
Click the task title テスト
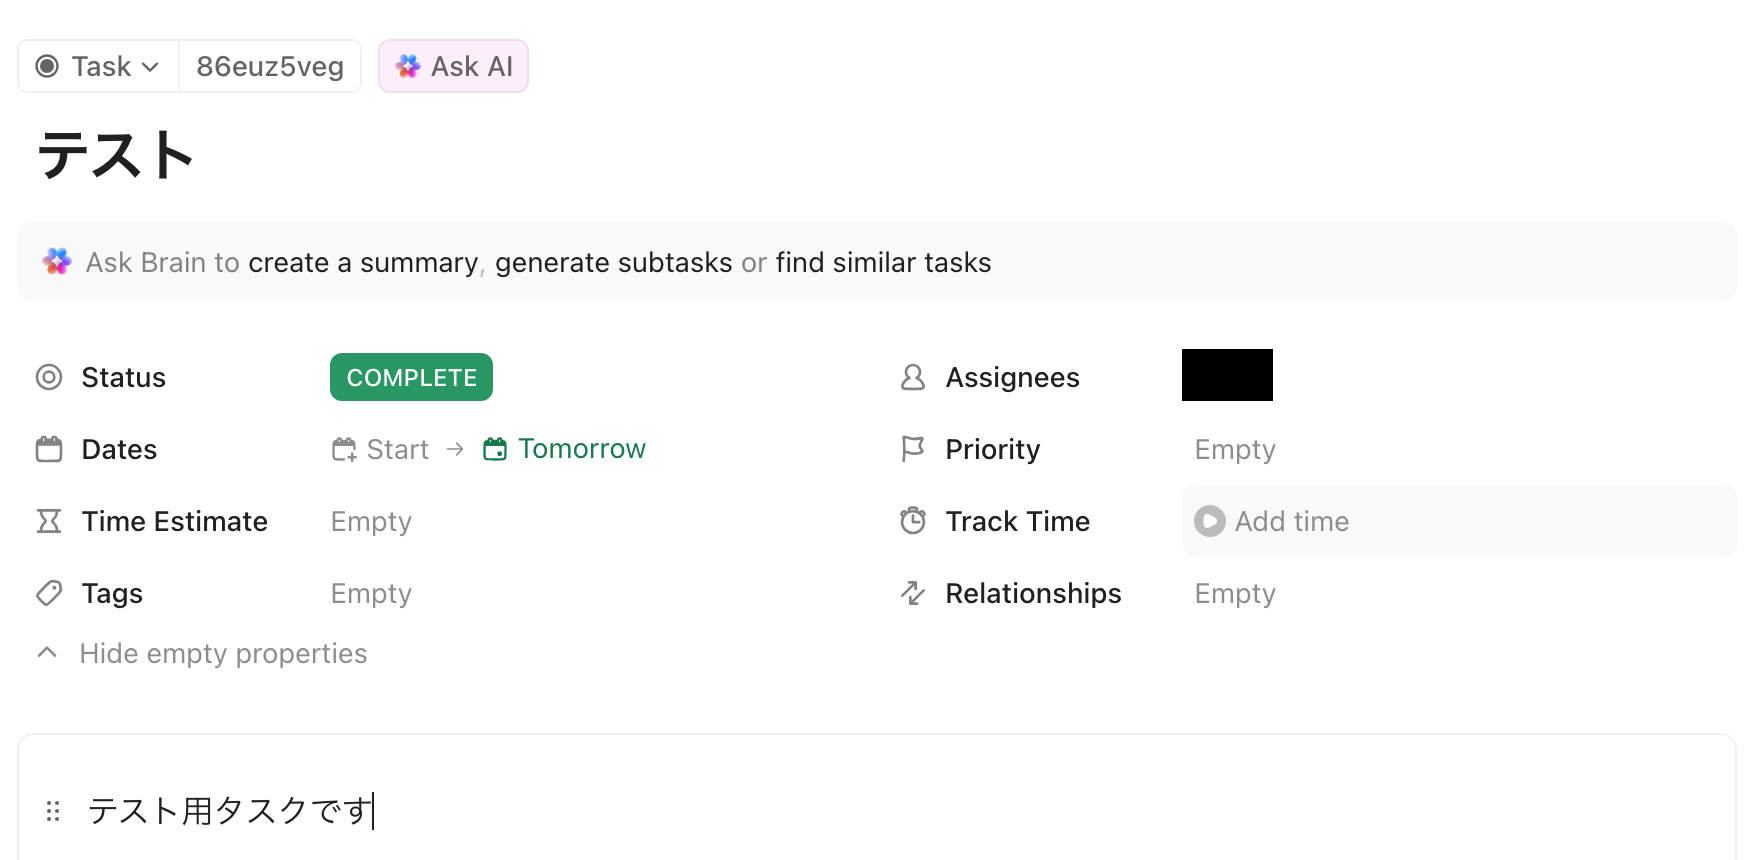click(x=116, y=156)
